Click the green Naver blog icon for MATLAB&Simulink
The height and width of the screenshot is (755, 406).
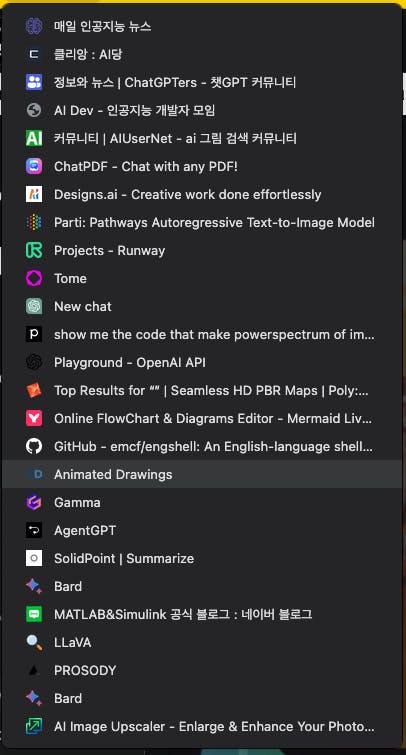(x=34, y=614)
